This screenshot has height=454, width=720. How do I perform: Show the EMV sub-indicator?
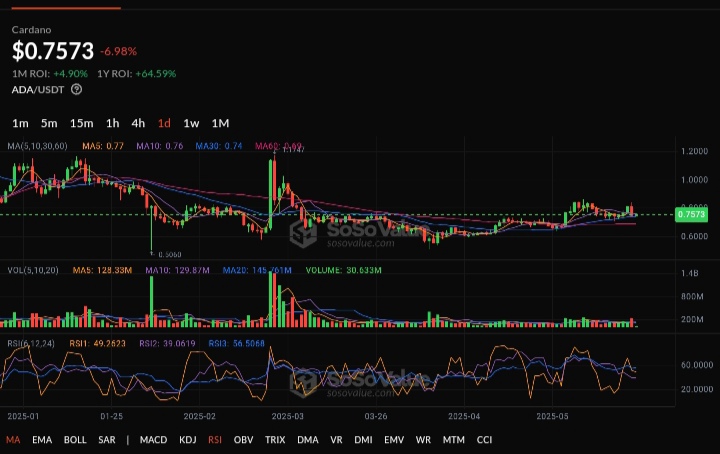(x=394, y=440)
